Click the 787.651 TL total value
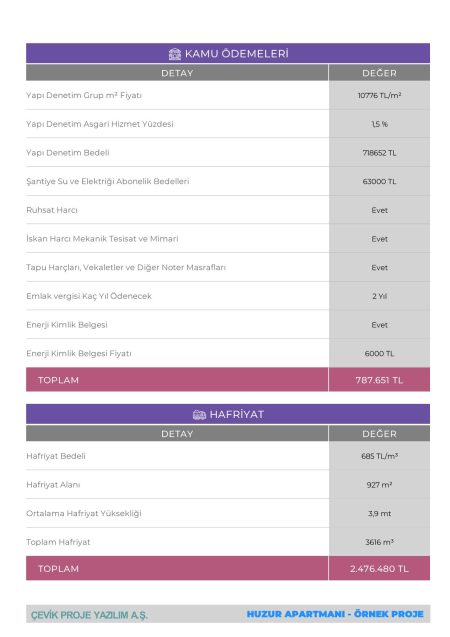Viewport: 450px width, 637px height. [x=379, y=380]
